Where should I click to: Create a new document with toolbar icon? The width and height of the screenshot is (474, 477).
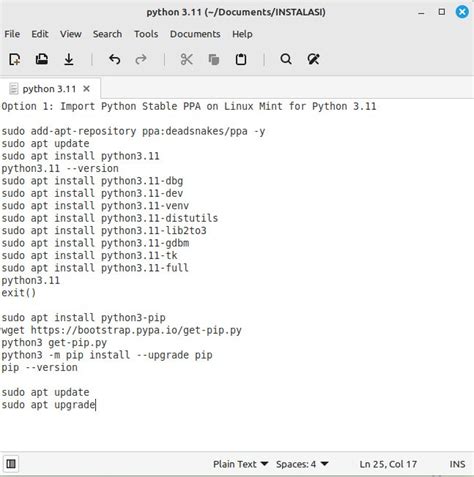click(14, 60)
